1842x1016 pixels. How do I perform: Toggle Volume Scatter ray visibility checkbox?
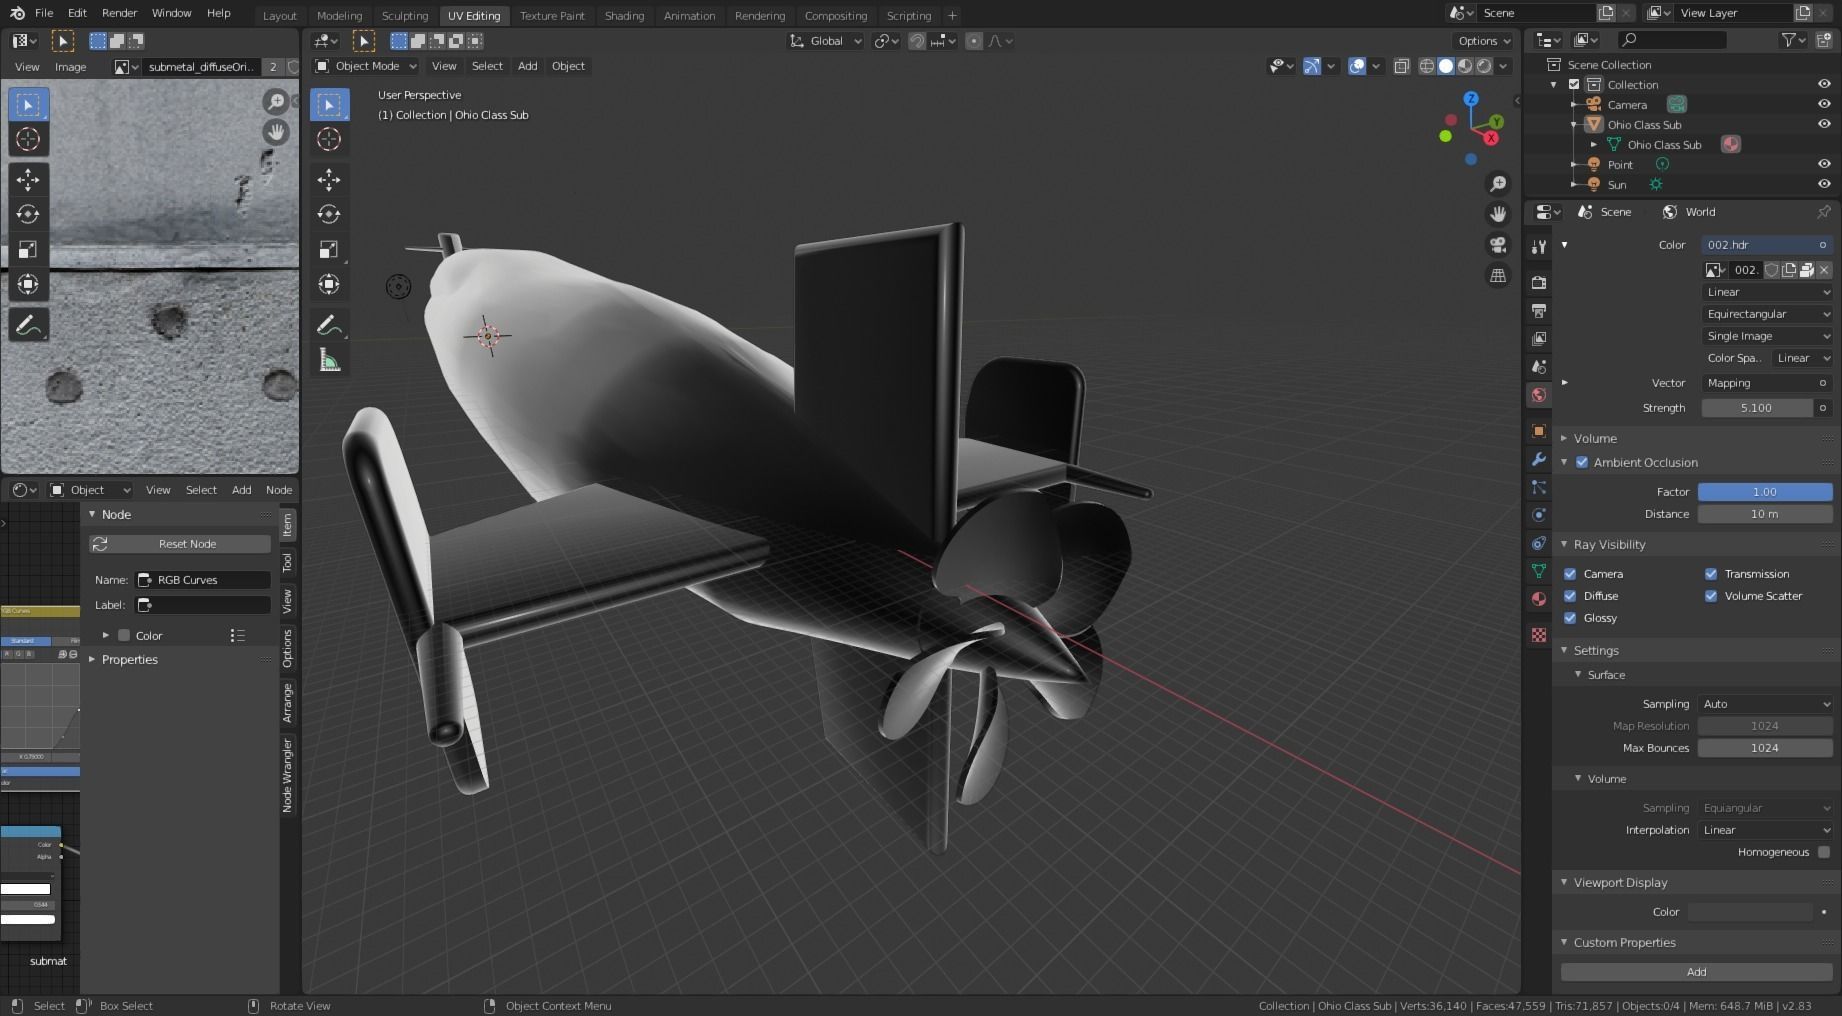1711,596
